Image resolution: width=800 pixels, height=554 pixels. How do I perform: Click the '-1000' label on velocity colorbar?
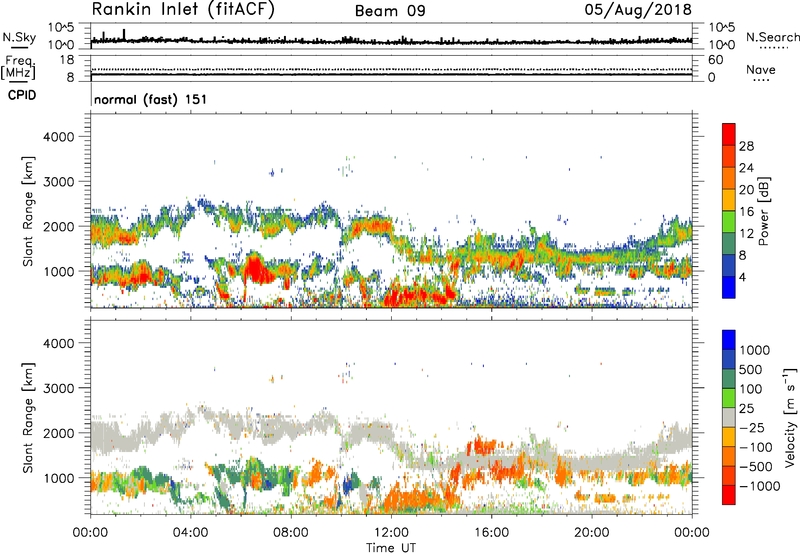point(759,486)
